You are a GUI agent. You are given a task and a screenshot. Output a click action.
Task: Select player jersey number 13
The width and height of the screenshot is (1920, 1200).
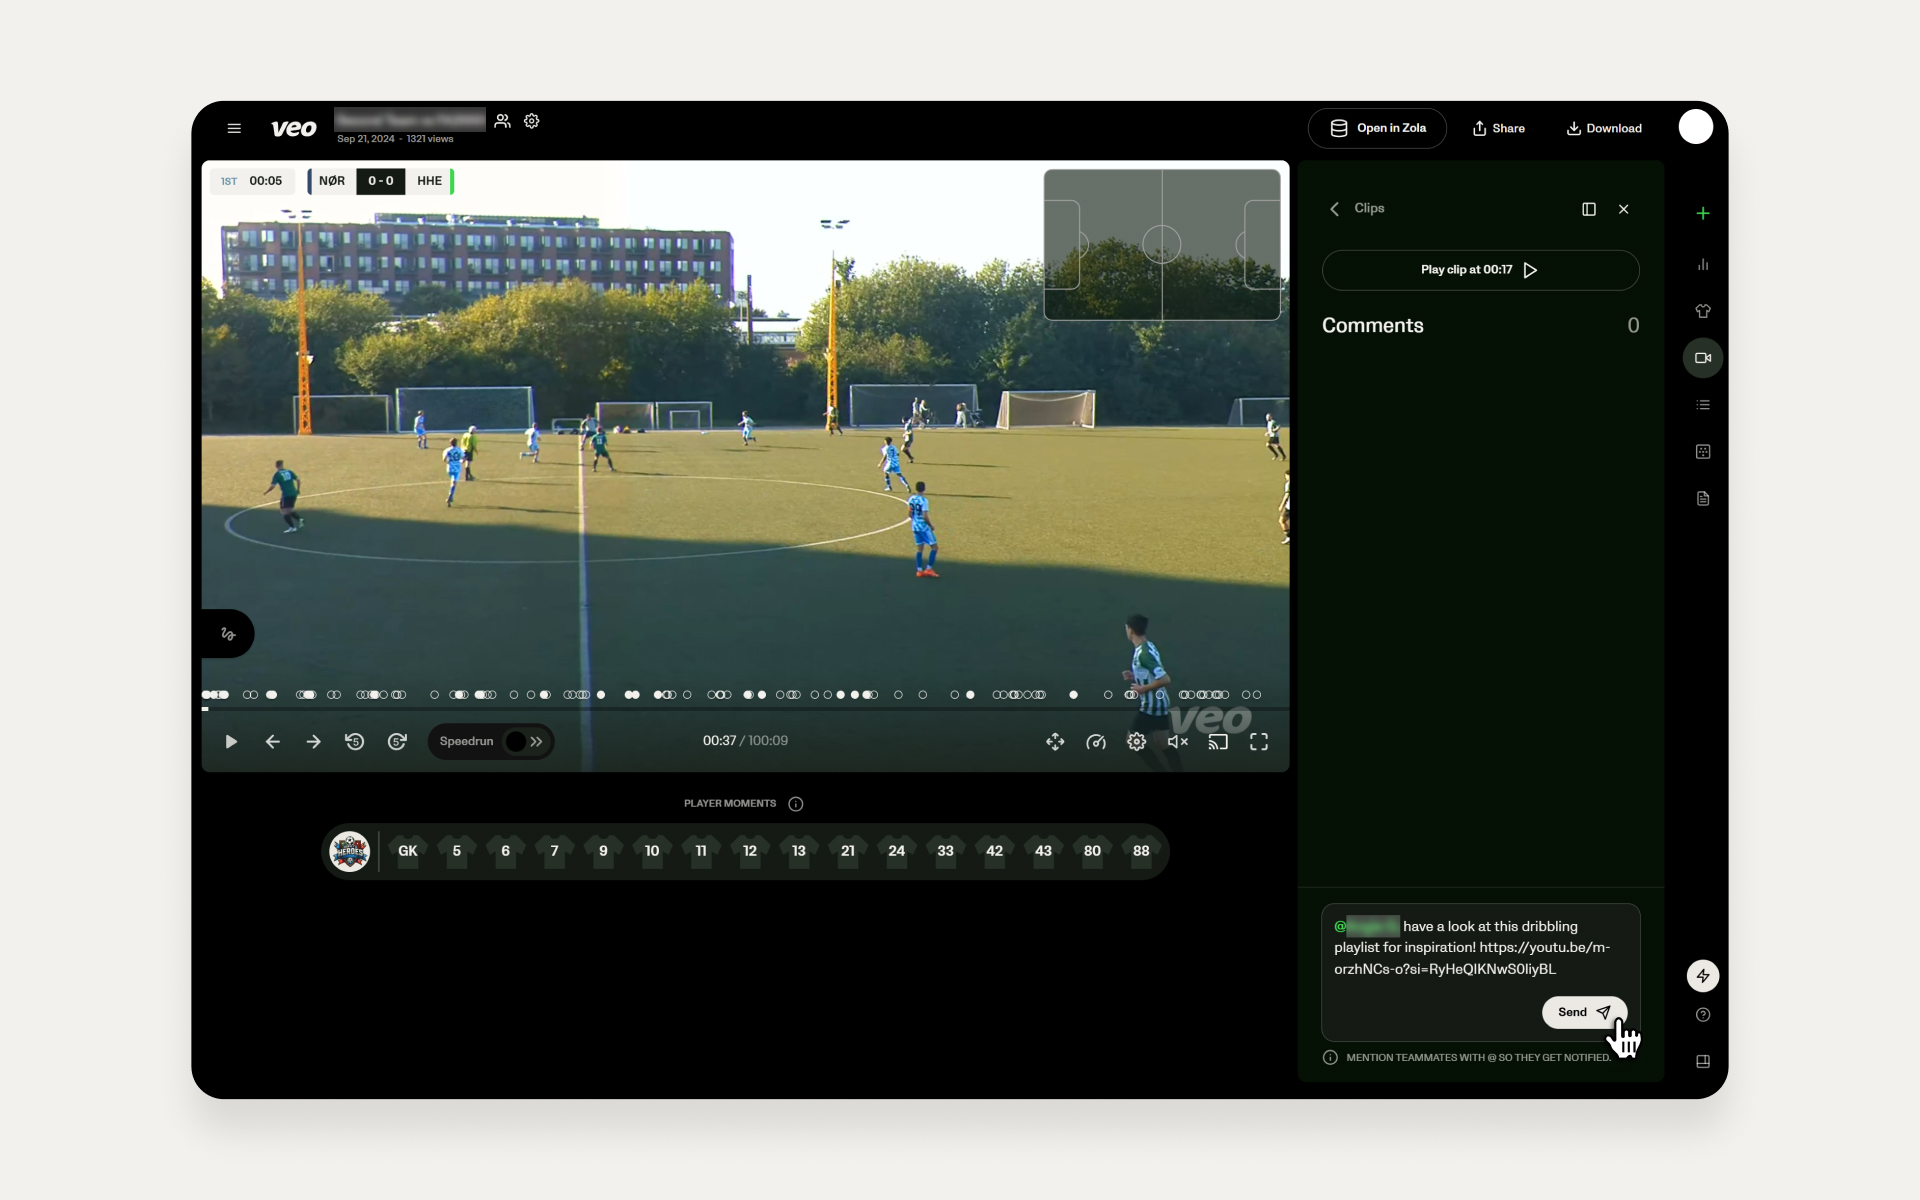(x=799, y=852)
